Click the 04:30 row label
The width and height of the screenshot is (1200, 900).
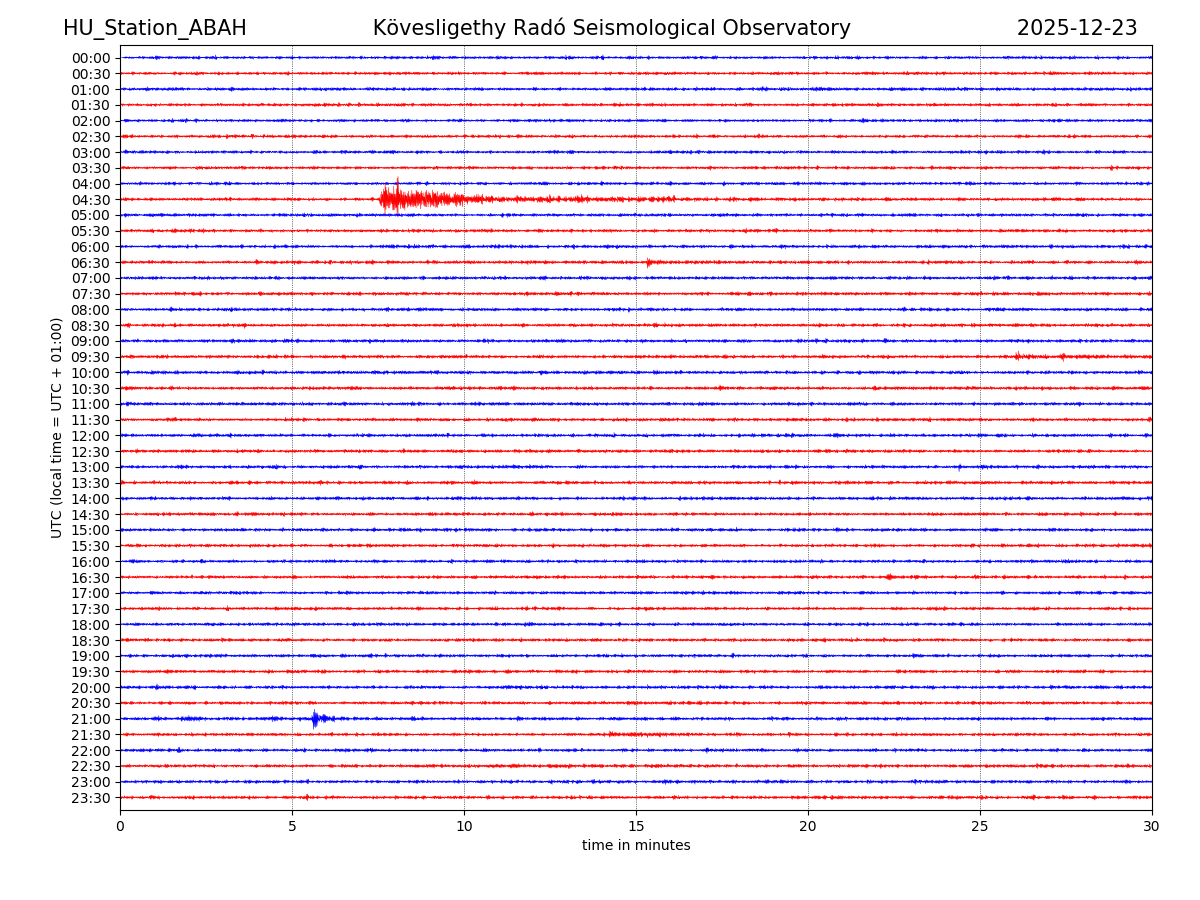click(x=91, y=200)
